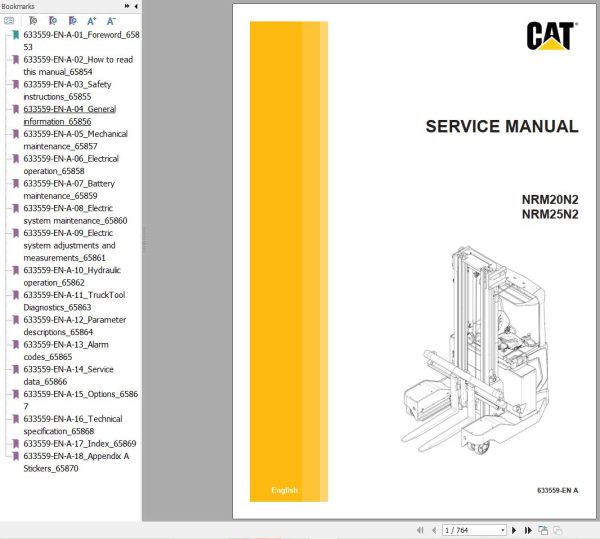Open bookmark 17_Index_65869

pos(80,444)
